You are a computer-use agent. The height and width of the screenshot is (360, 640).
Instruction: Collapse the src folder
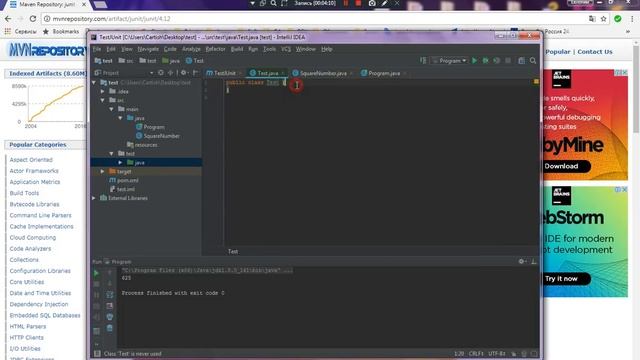click(103, 100)
